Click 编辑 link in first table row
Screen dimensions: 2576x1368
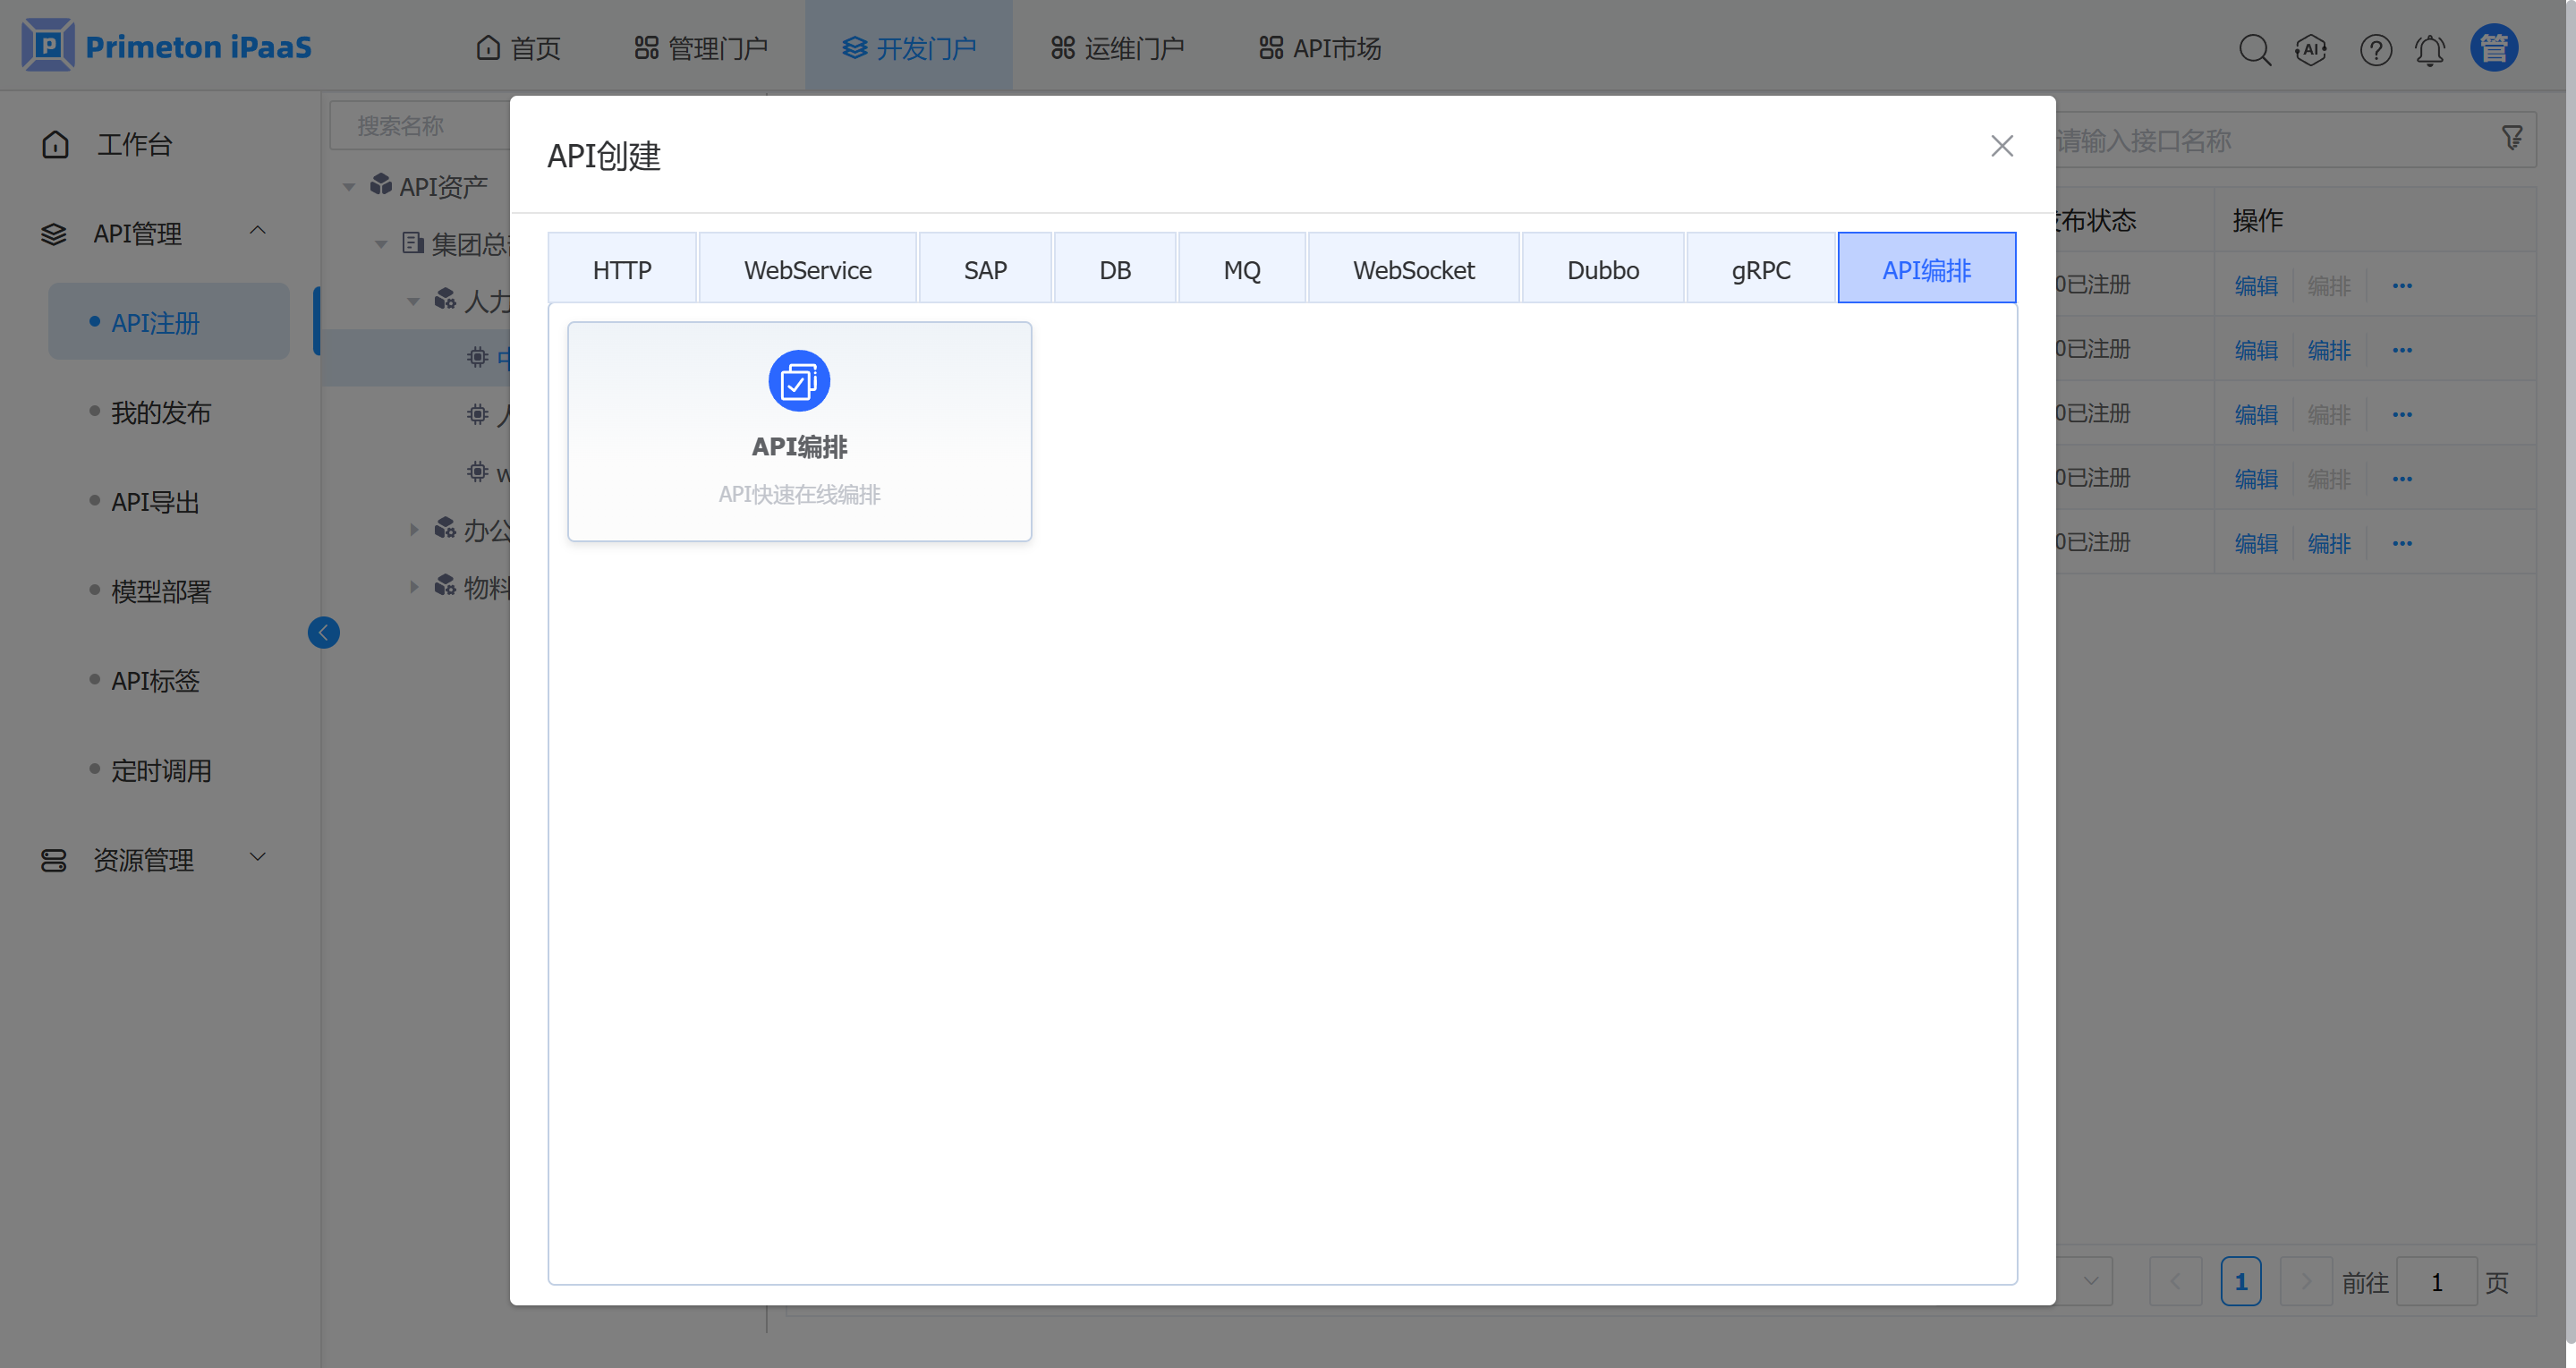(2255, 285)
